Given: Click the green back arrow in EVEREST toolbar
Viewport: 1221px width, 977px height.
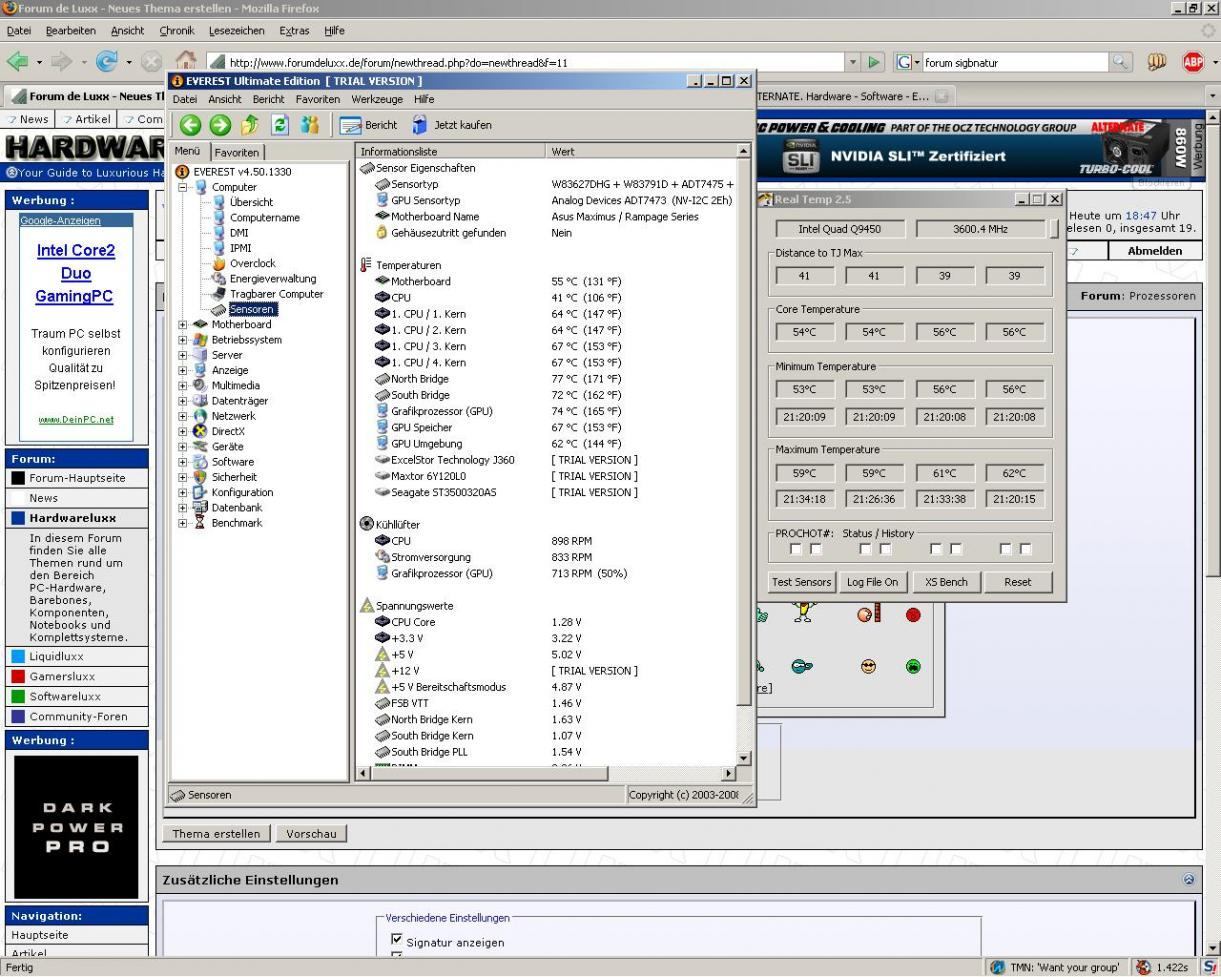Looking at the screenshot, I should tap(190, 125).
